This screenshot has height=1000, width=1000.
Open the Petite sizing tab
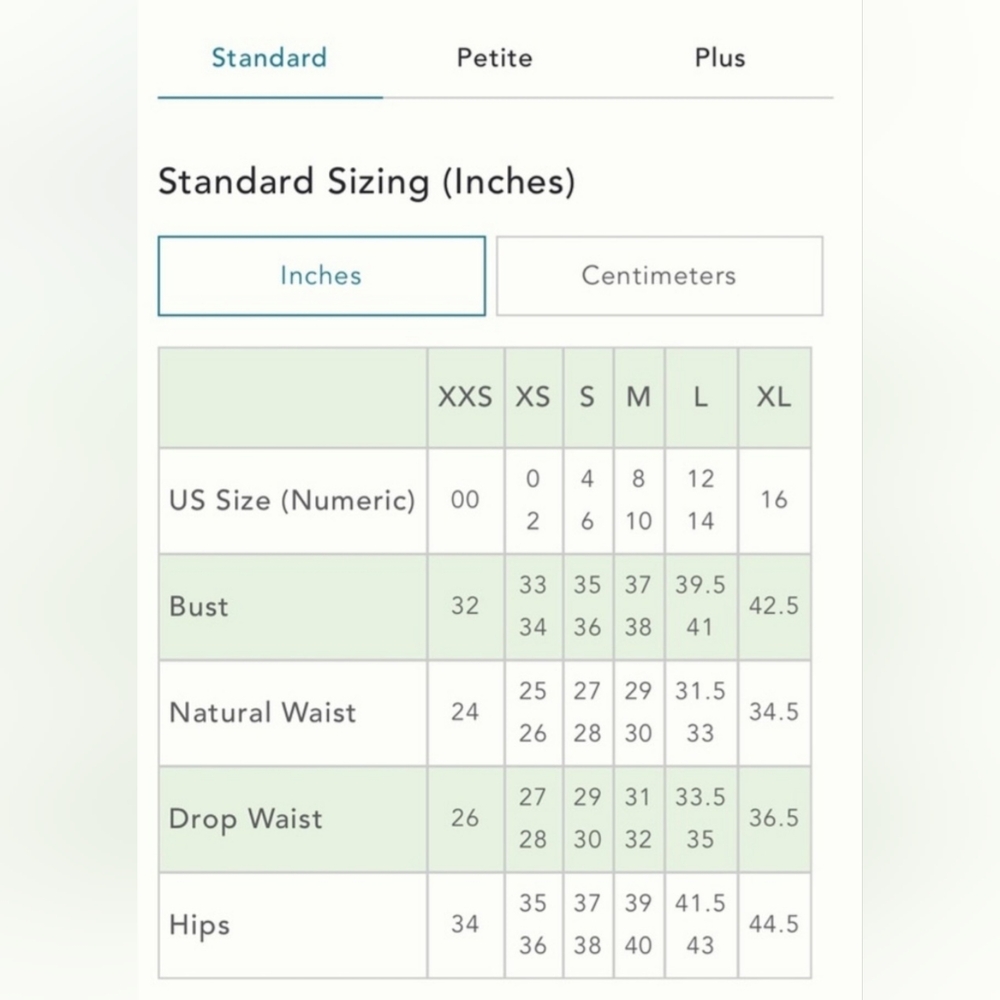point(495,58)
